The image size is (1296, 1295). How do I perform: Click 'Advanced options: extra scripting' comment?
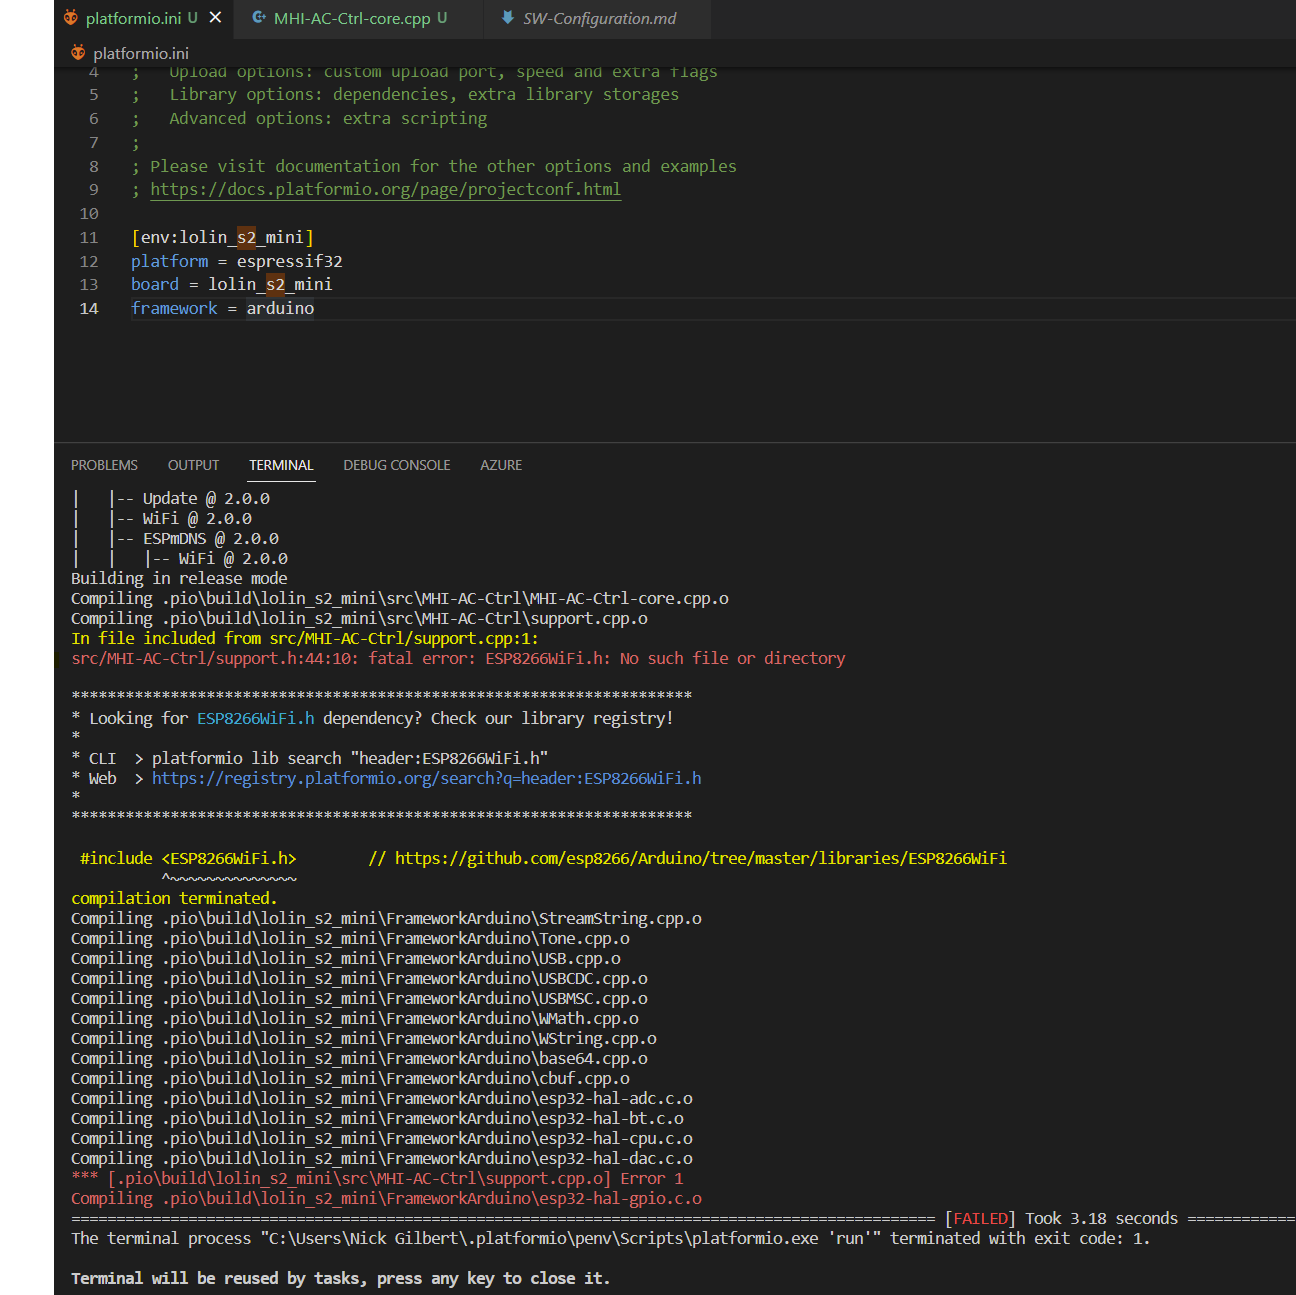[309, 118]
